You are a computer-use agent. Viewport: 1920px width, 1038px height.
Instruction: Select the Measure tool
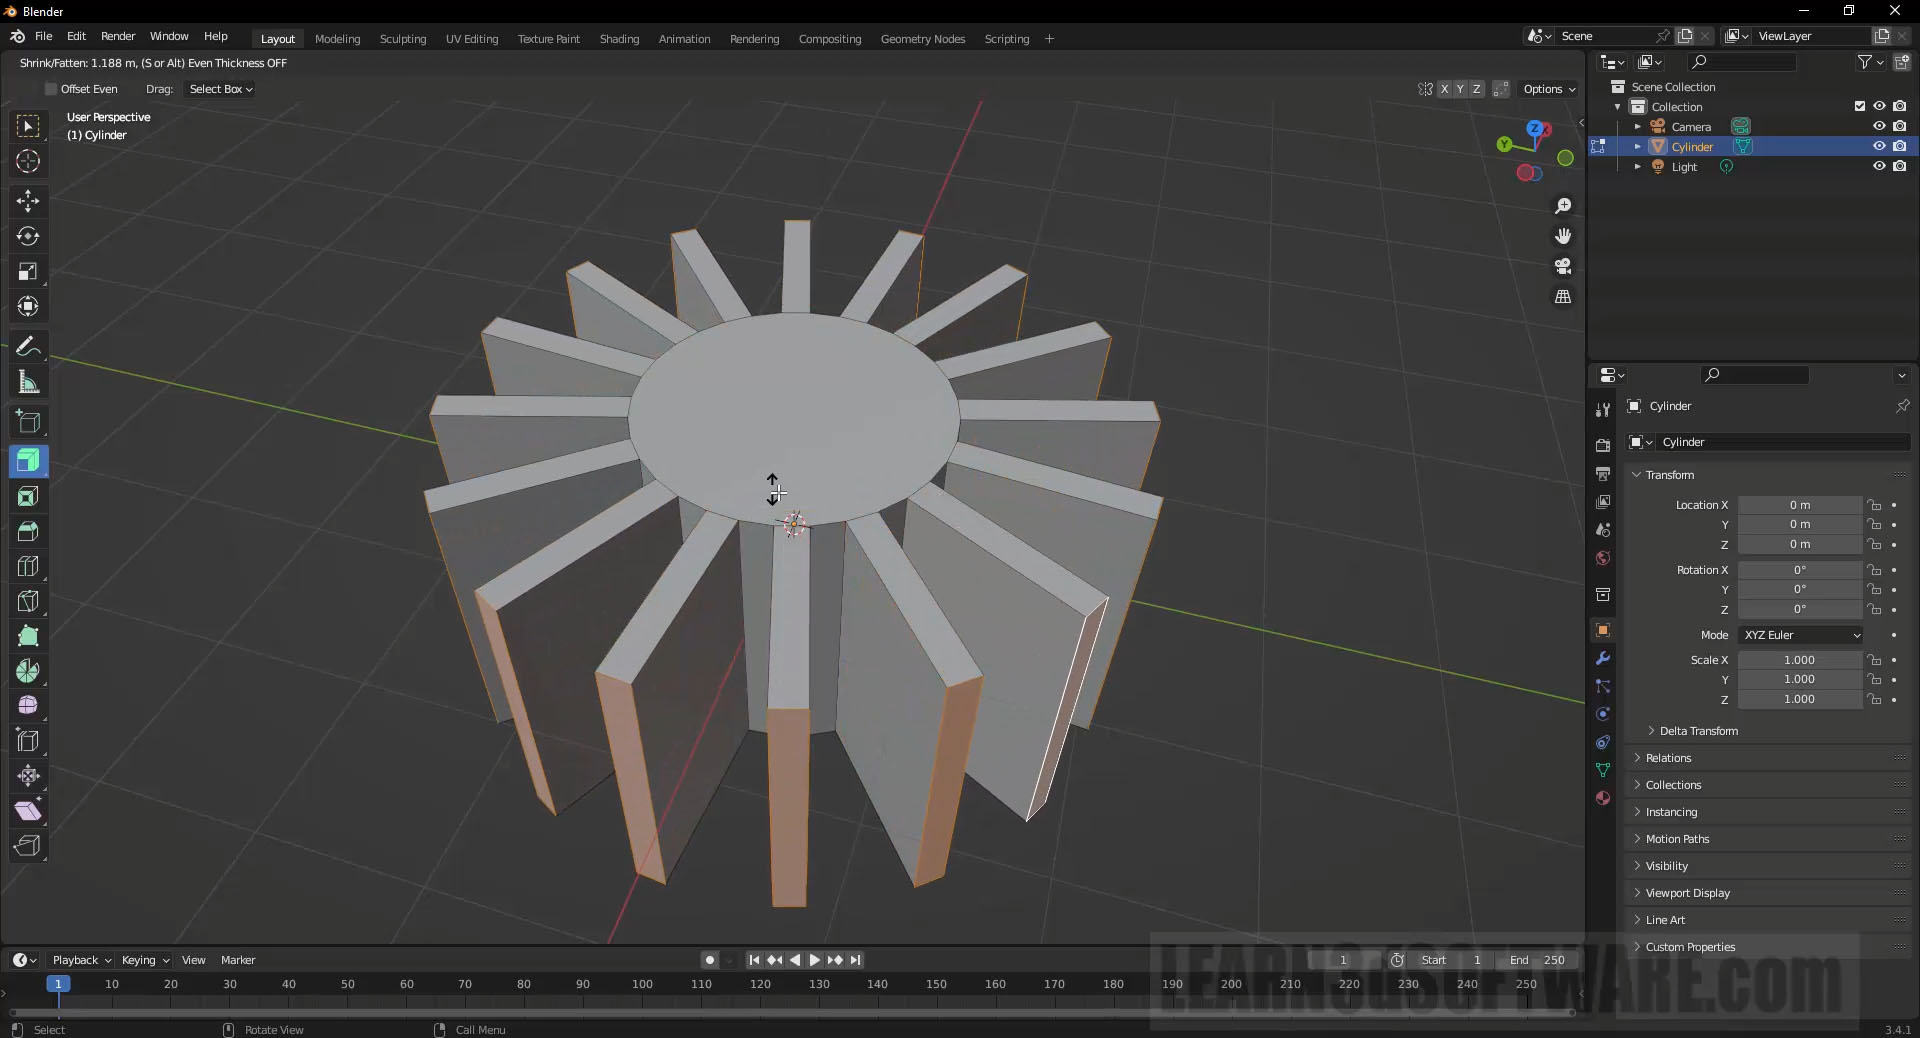coord(28,382)
